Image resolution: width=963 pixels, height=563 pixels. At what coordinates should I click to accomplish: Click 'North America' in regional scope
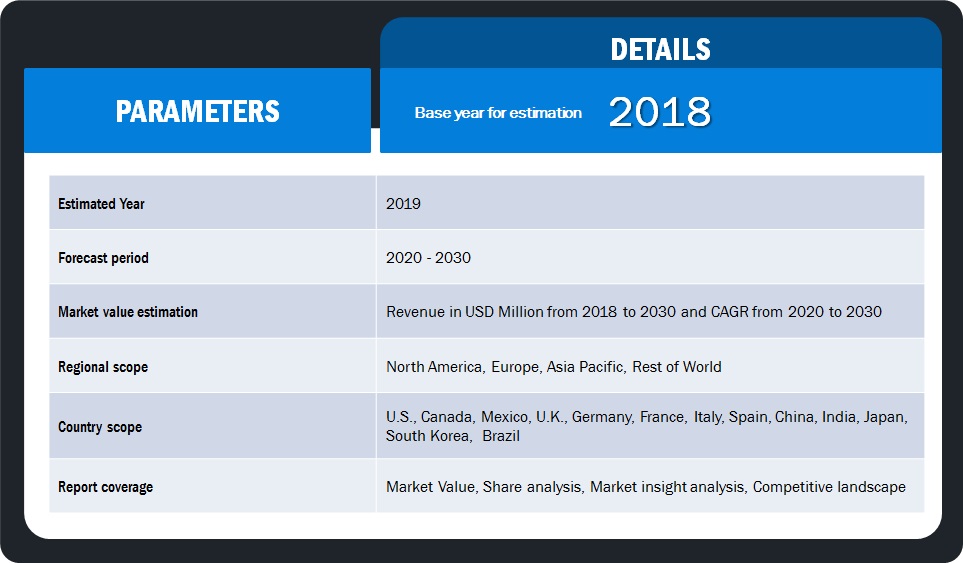click(x=434, y=367)
